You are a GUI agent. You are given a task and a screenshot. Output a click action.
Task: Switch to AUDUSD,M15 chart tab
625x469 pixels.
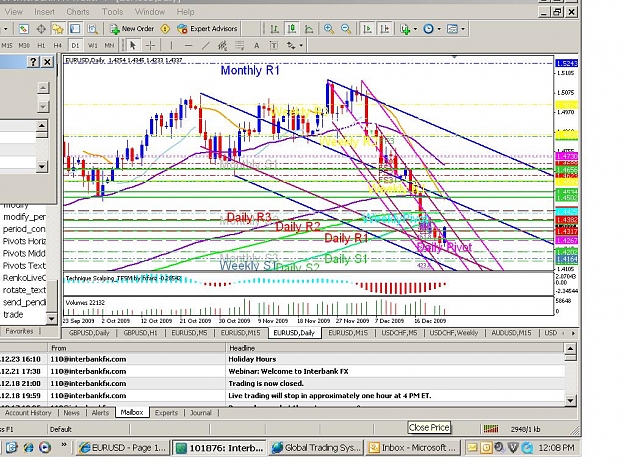tap(511, 333)
